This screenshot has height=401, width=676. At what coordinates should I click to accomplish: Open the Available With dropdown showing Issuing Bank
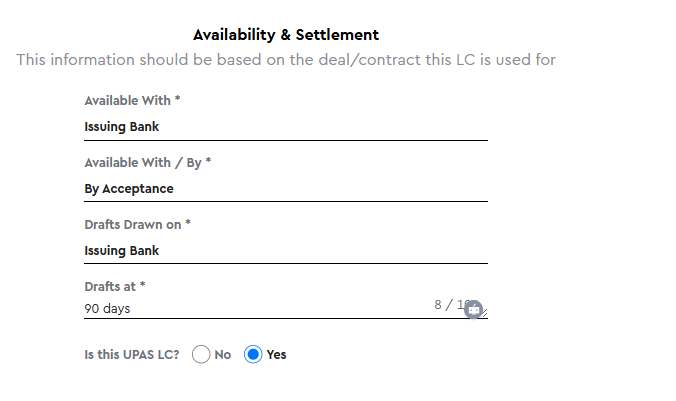286,127
